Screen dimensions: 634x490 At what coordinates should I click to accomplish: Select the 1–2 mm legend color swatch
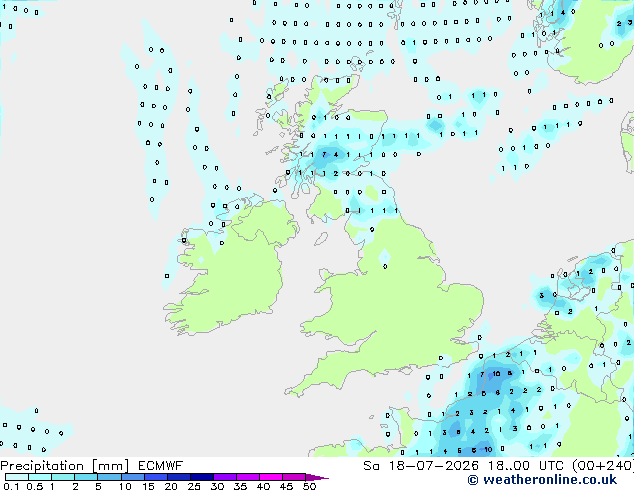click(x=63, y=477)
